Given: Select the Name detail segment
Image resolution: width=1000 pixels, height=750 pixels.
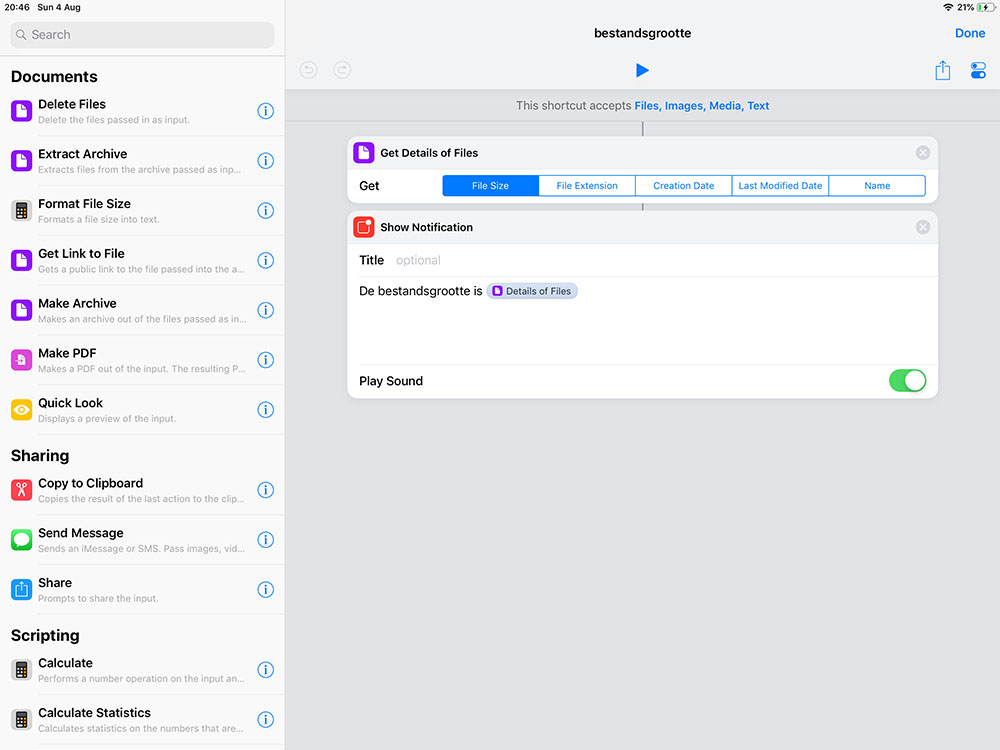Looking at the screenshot, I should coord(877,186).
